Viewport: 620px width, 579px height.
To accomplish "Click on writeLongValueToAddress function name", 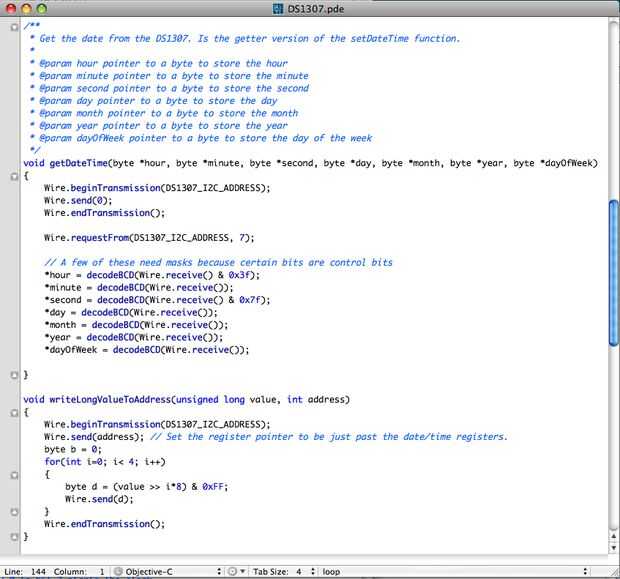I will click(110, 399).
